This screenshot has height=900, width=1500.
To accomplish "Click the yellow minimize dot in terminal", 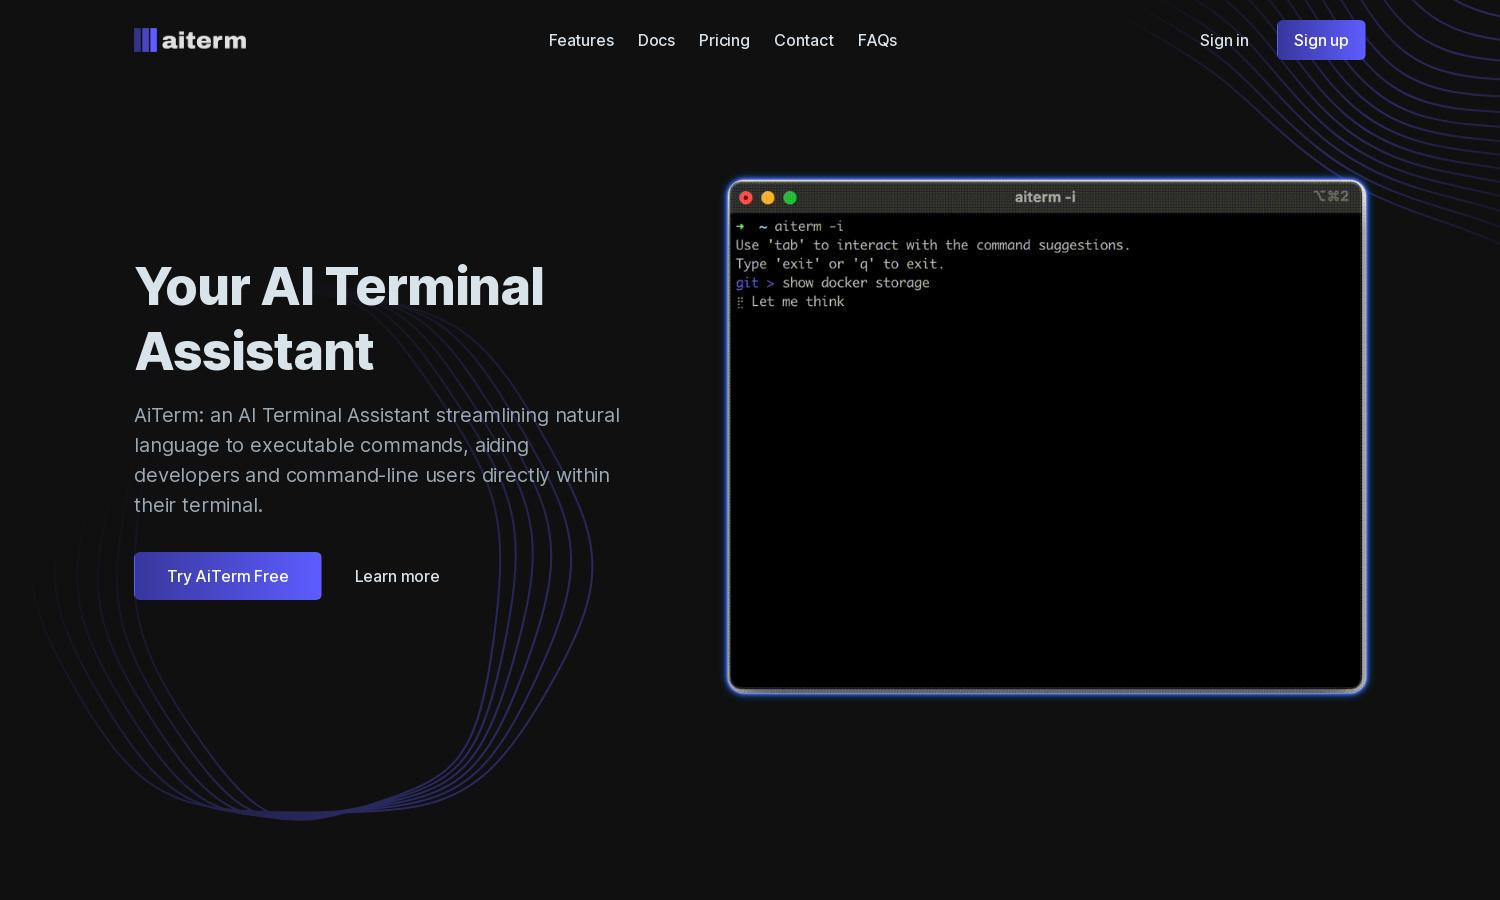I will [x=768, y=198].
